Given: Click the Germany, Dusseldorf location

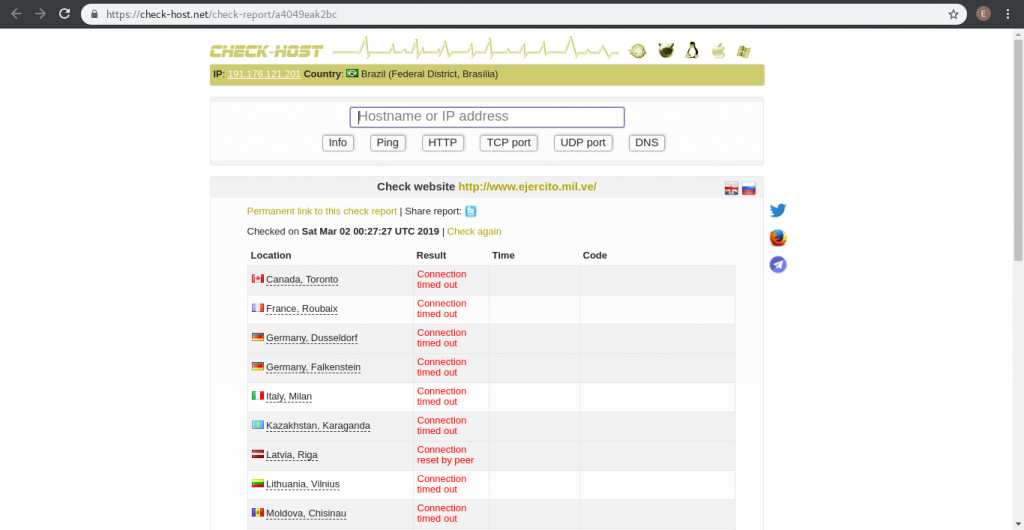Looking at the screenshot, I should pyautogui.click(x=312, y=338).
